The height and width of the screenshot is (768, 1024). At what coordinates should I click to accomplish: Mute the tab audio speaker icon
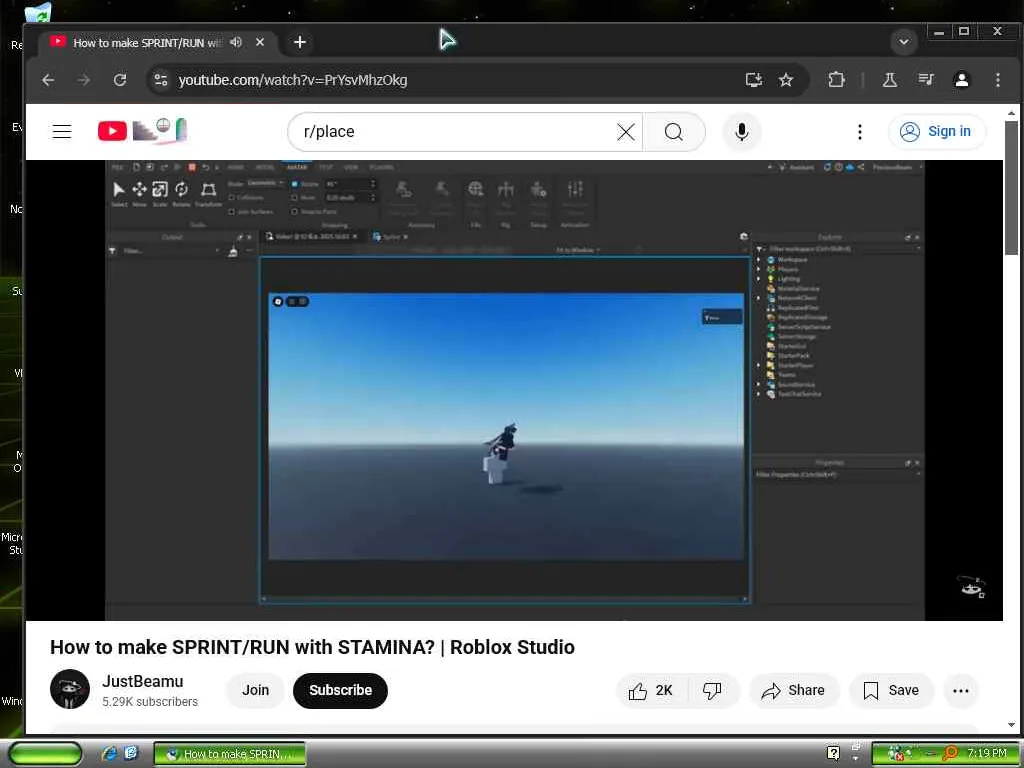pos(236,42)
